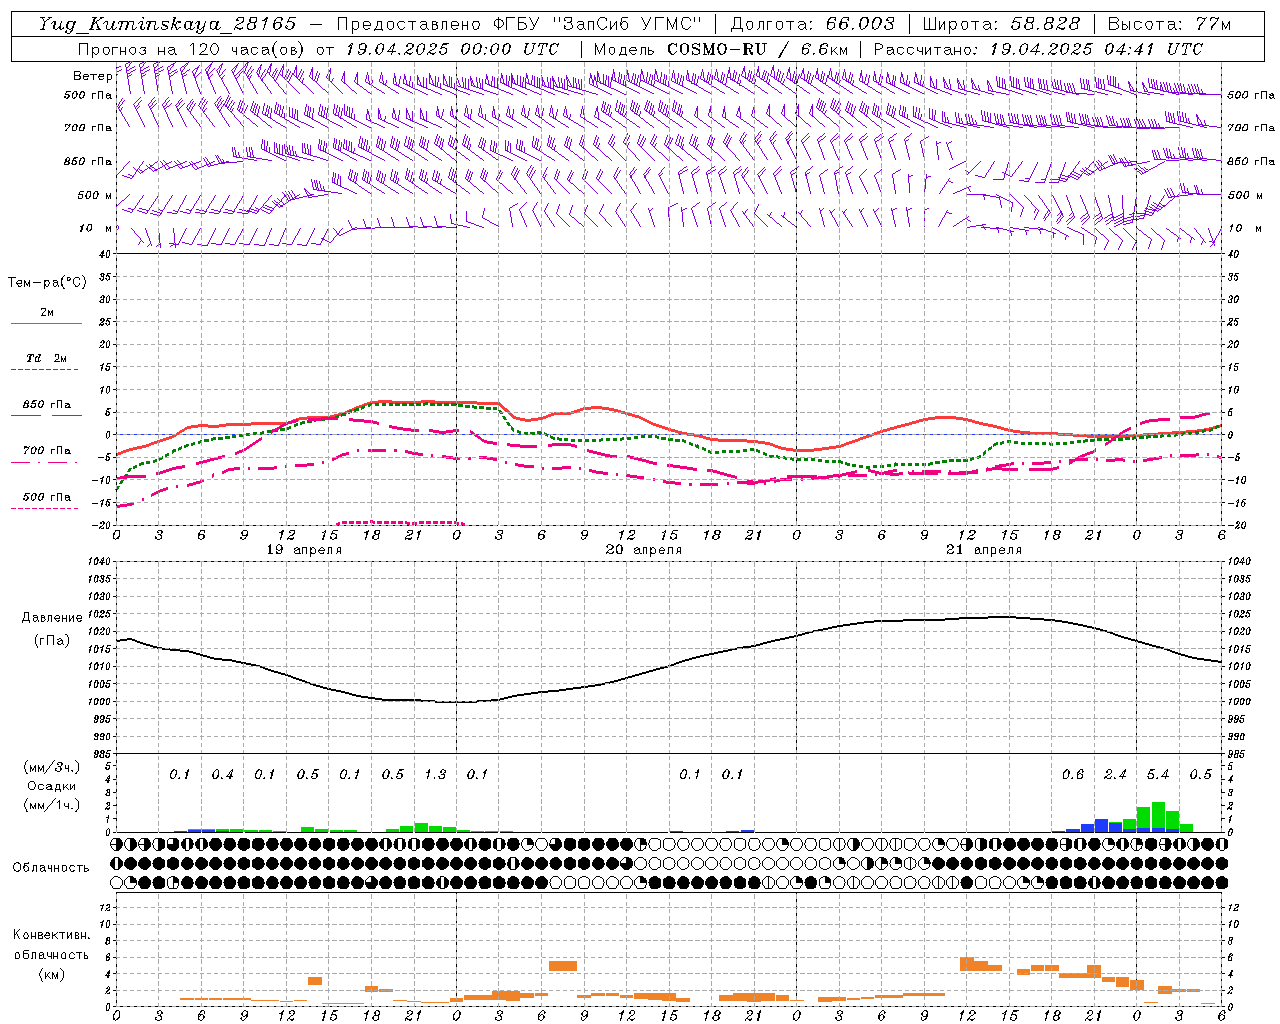
Task: Click the forecast start time 19.04.2025 00:00 UTC
Action: pyautogui.click(x=452, y=49)
